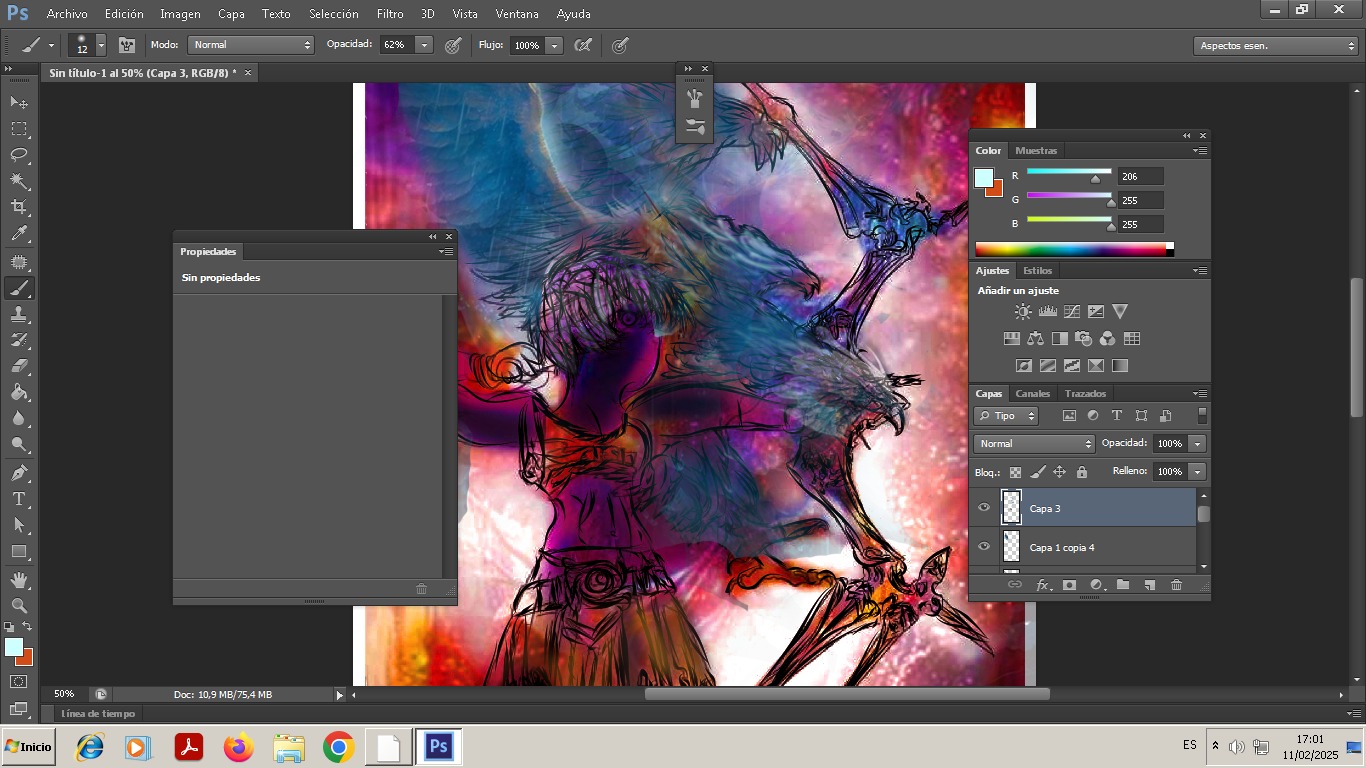Add a Color Balance adjustment
This screenshot has width=1366, height=768.
[x=1035, y=339]
